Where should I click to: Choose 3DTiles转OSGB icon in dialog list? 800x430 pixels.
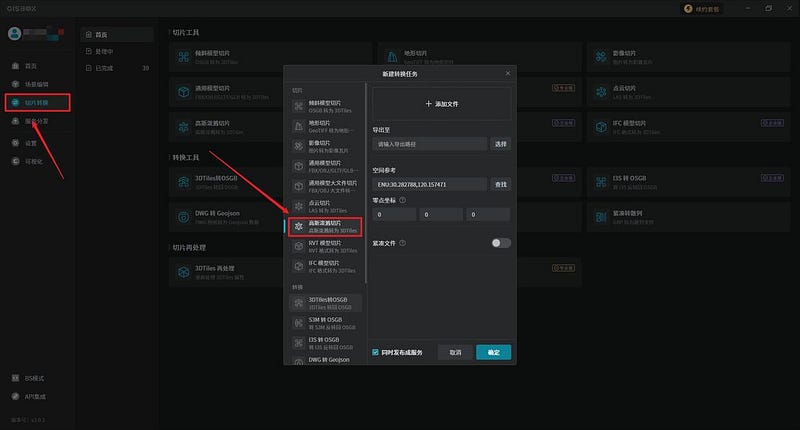(298, 303)
